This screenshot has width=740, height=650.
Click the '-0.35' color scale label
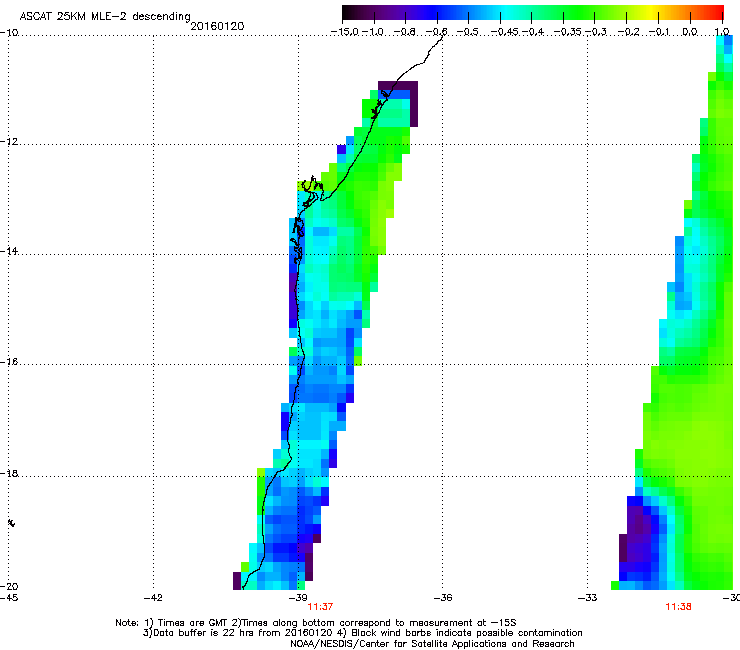point(567,32)
